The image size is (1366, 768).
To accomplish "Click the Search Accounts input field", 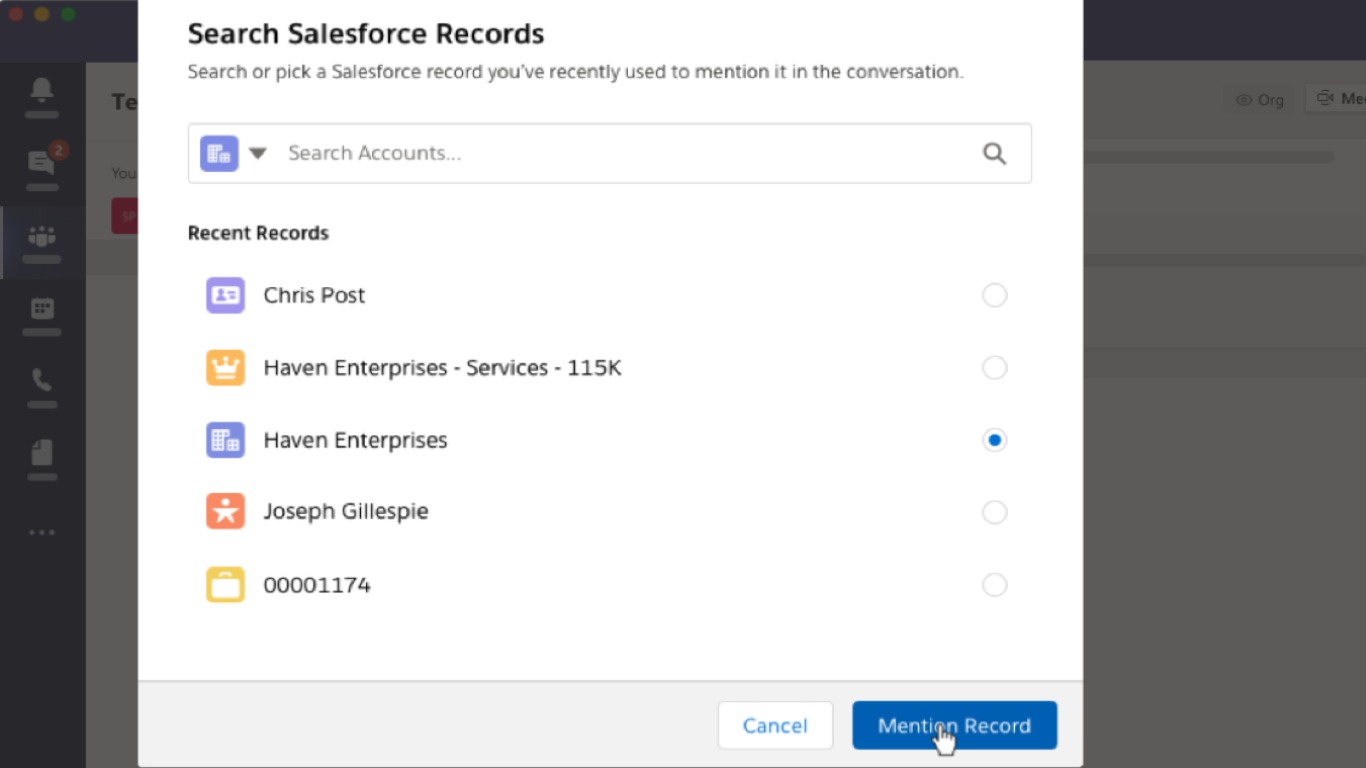I will 620,153.
